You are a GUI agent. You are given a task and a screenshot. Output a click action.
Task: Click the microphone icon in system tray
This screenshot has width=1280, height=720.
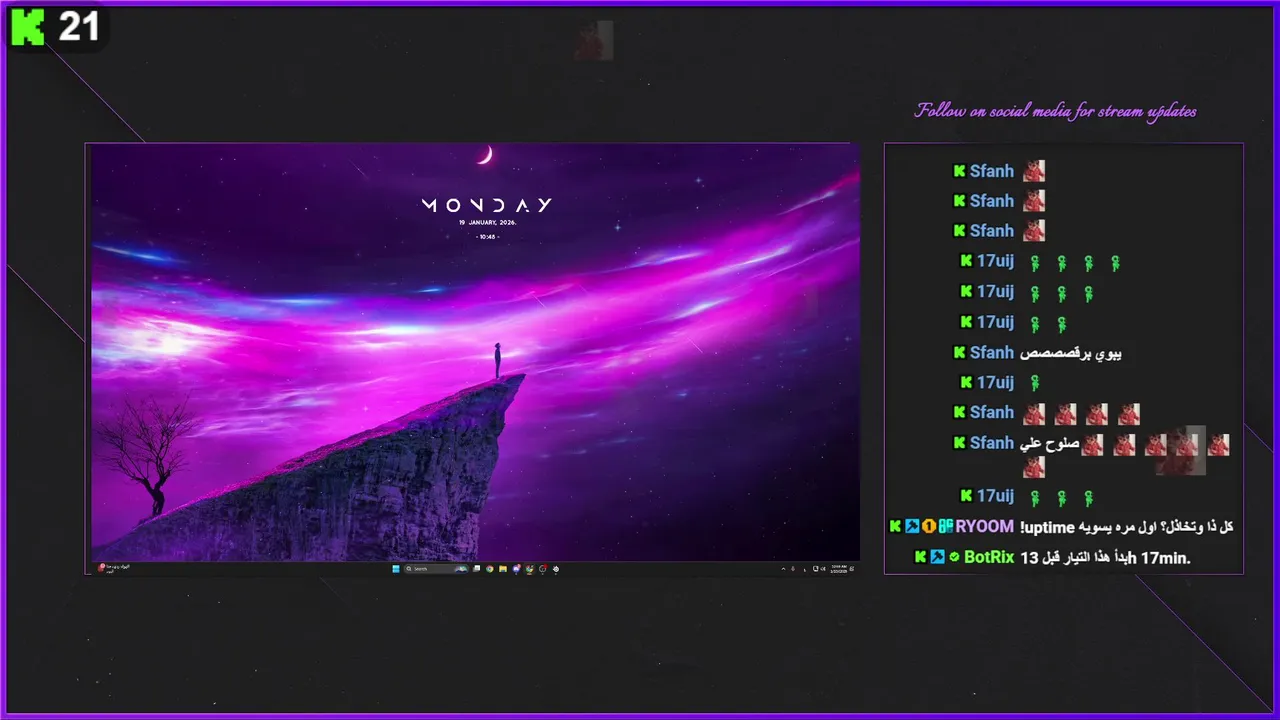click(793, 569)
